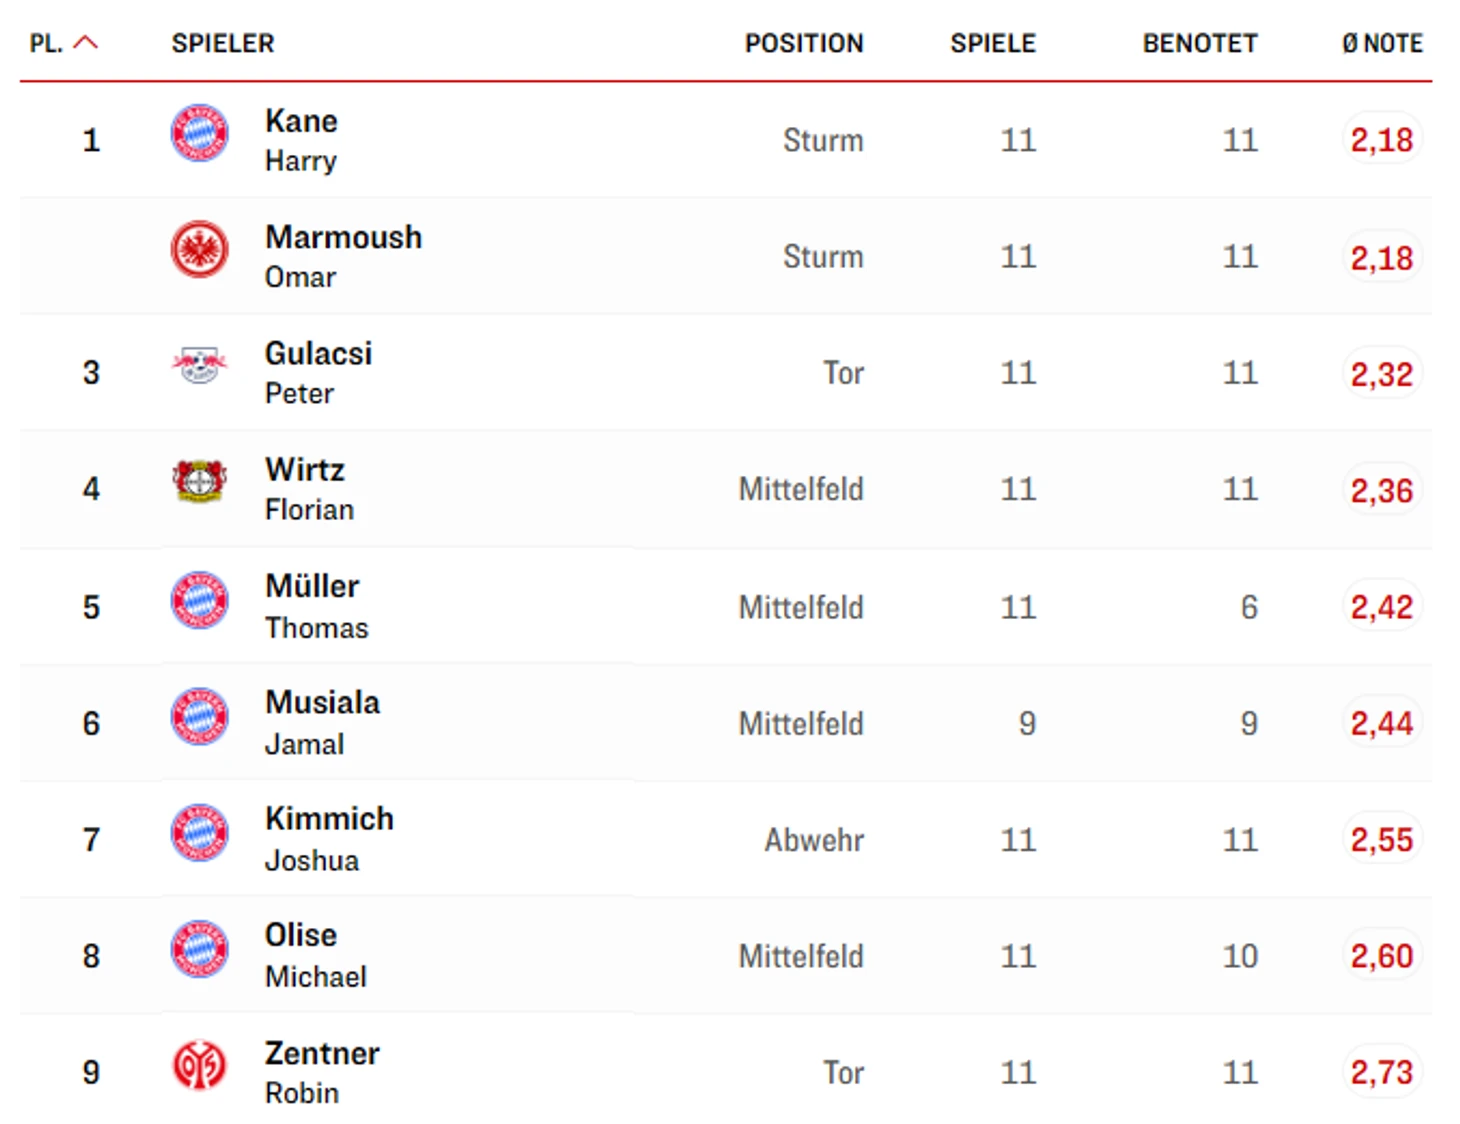
Task: Sort by SPIELER column header
Action: (x=222, y=43)
